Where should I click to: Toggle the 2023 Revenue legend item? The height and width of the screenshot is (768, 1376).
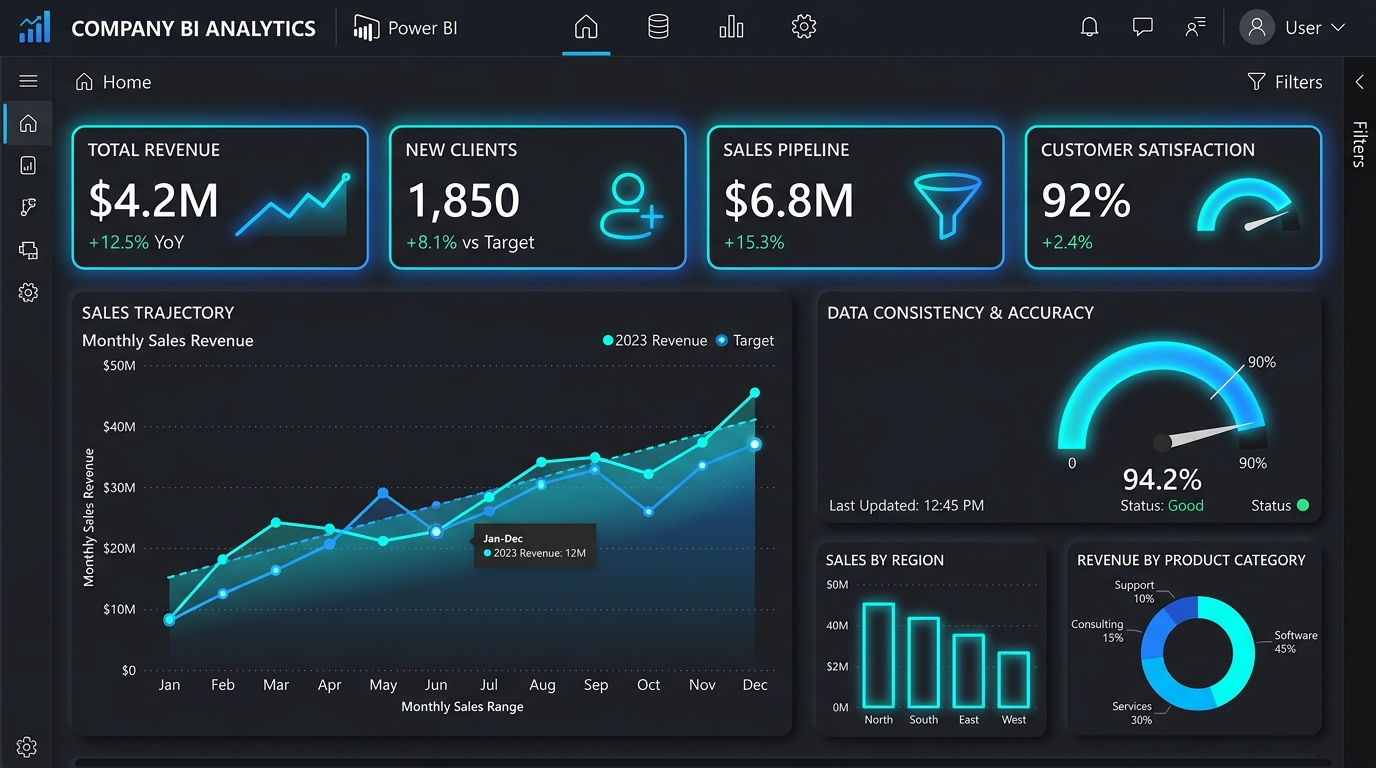655,340
